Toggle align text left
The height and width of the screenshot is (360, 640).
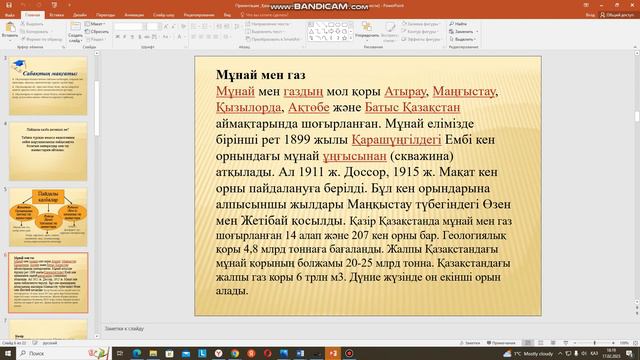tap(194, 37)
